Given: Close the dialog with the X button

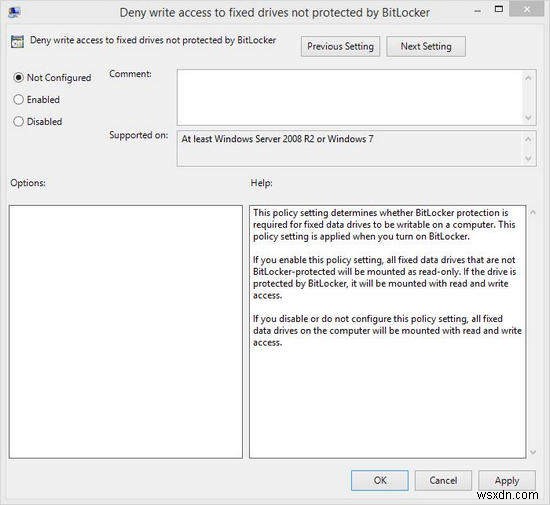Looking at the screenshot, I should tap(526, 10).
